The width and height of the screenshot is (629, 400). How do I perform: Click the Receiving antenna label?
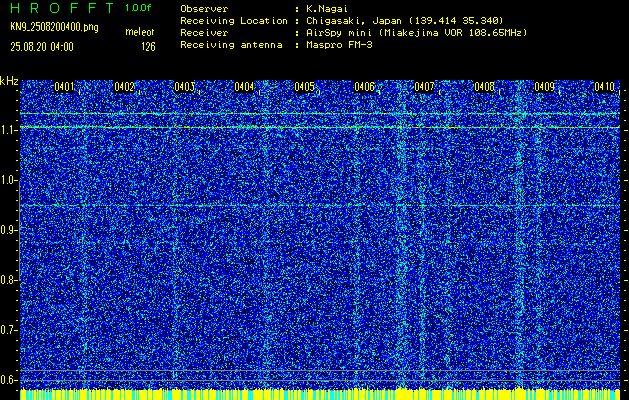[x=231, y=45]
